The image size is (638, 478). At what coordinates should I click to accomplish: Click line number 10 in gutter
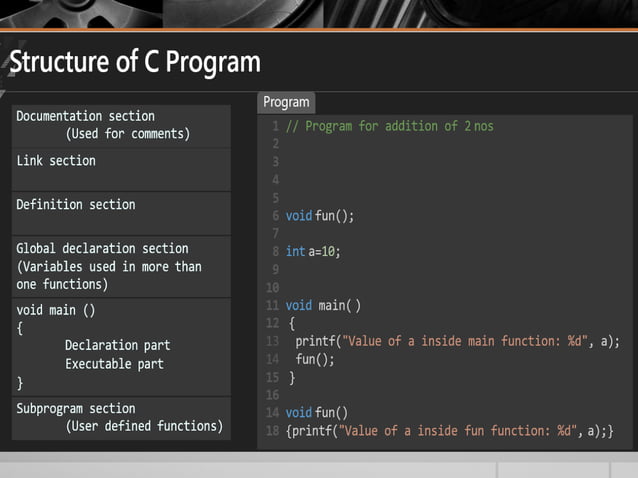click(272, 288)
